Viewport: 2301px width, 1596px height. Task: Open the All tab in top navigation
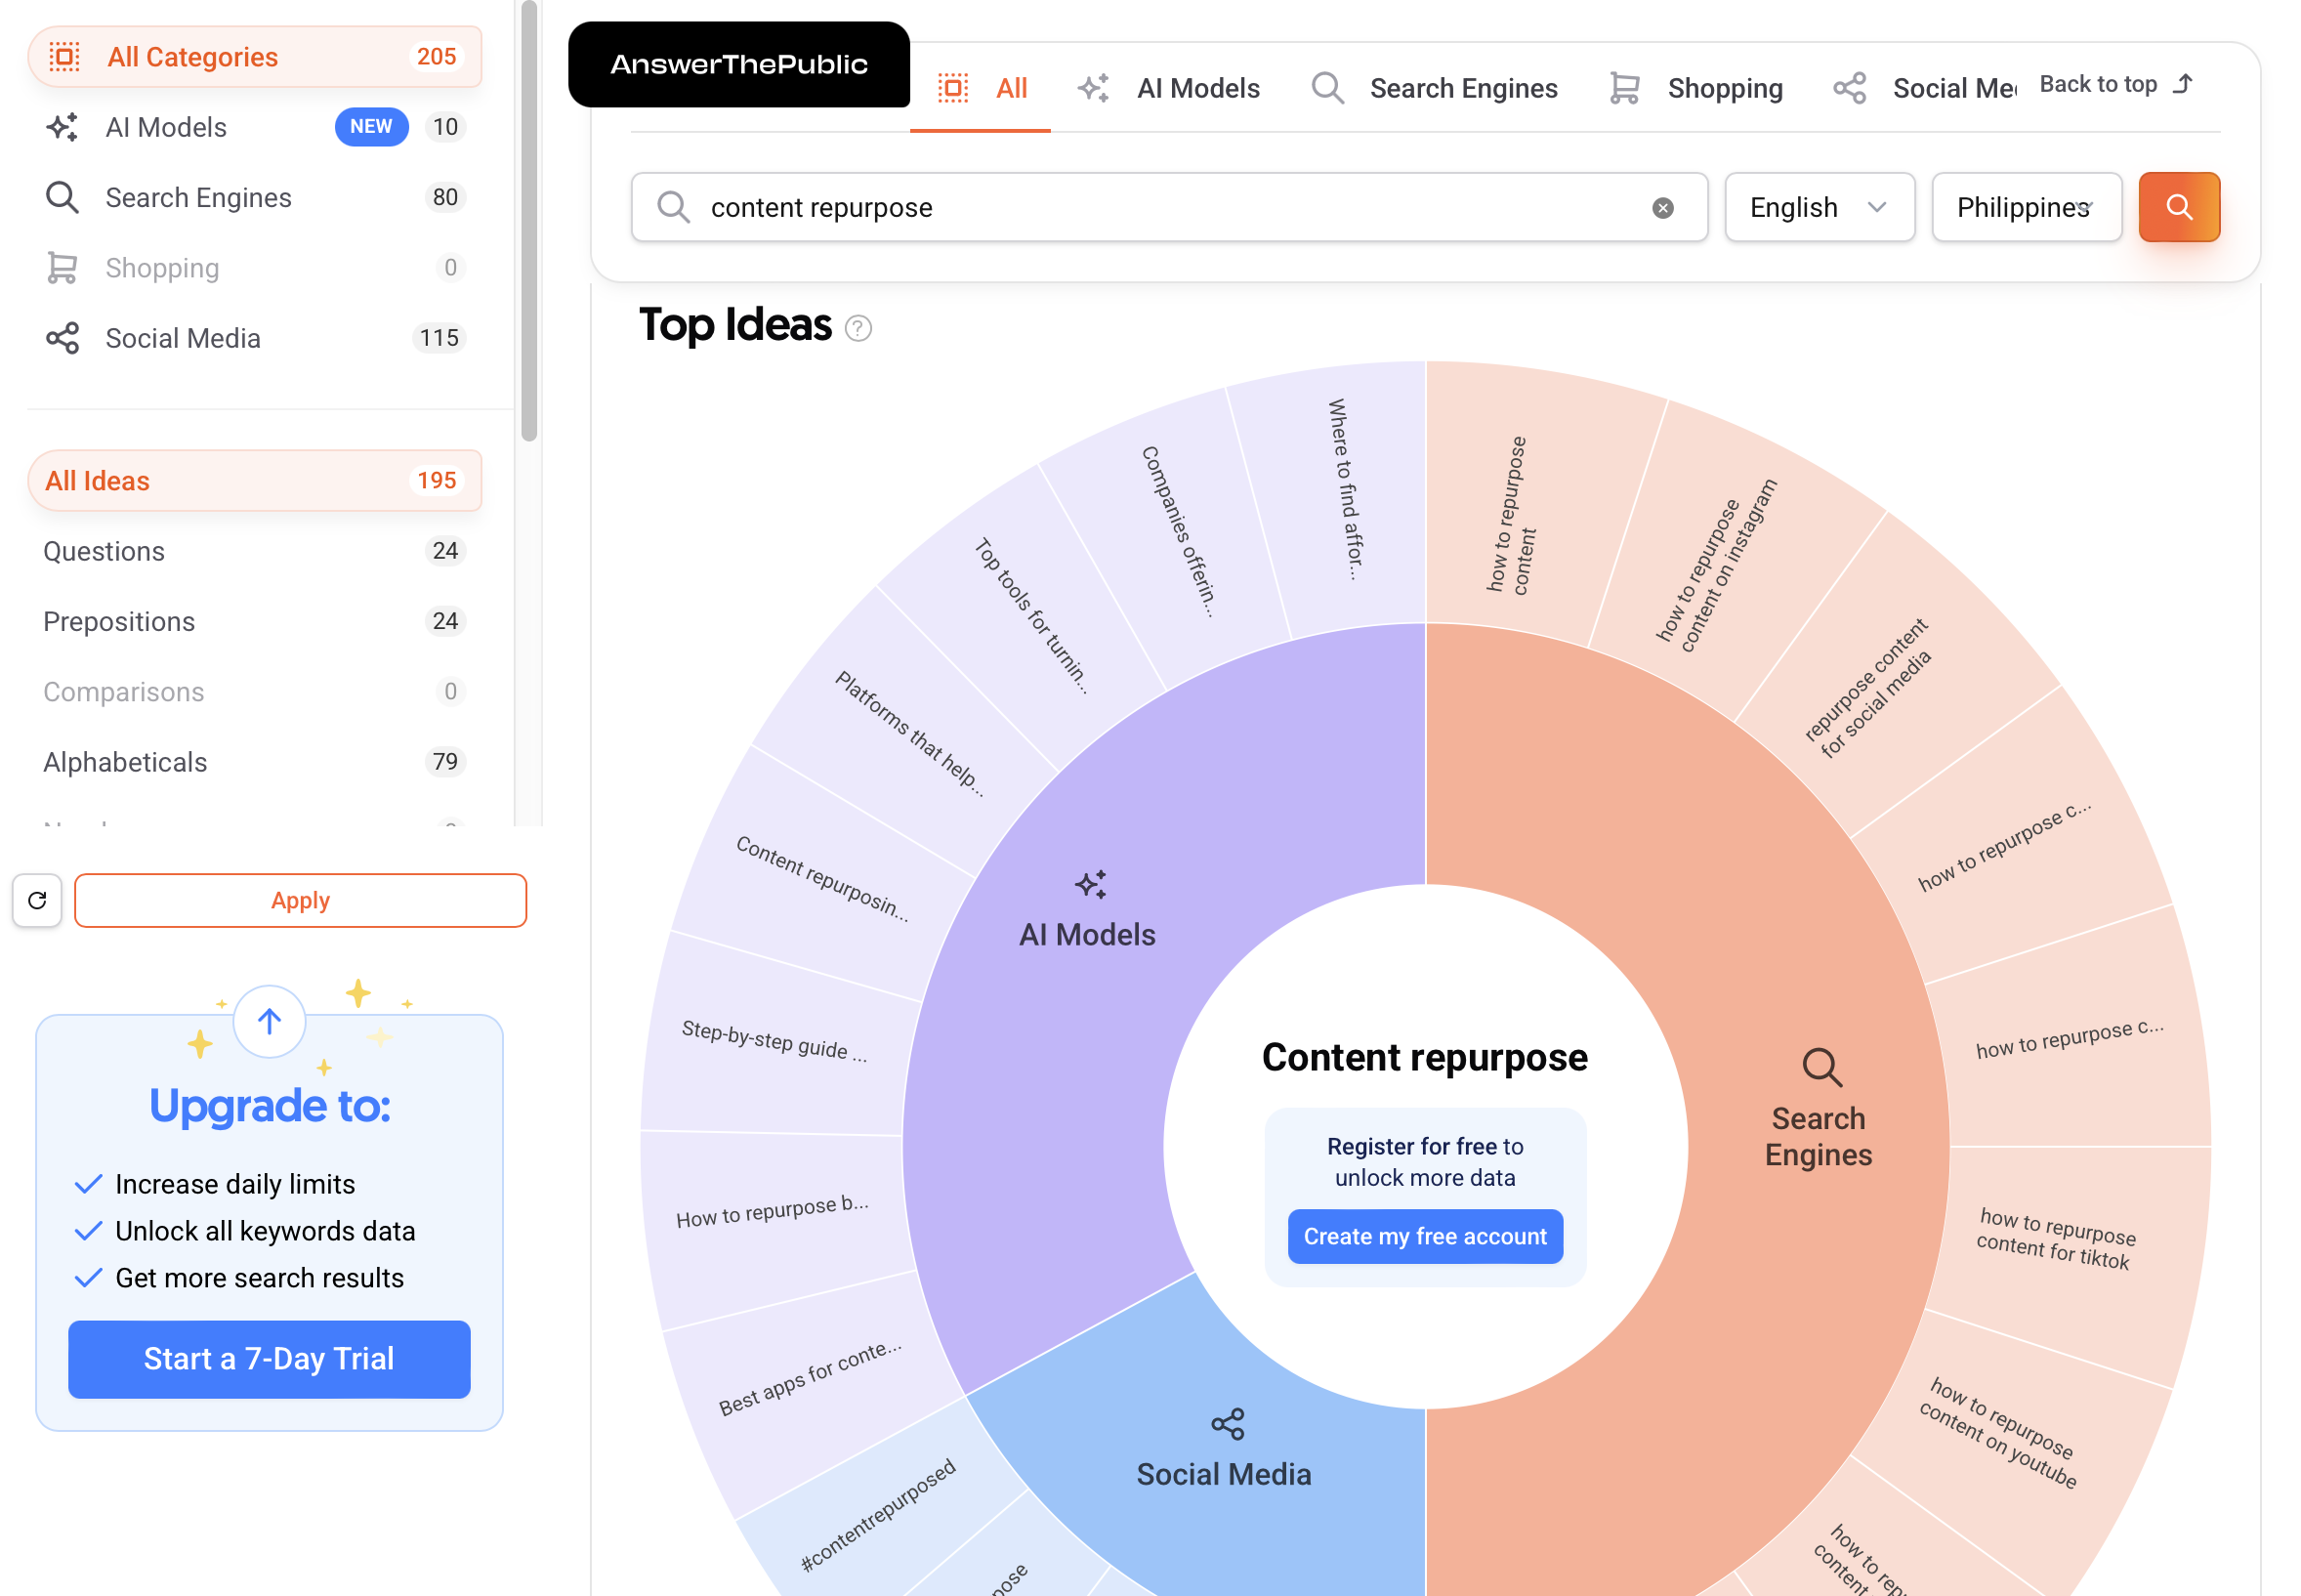(980, 88)
